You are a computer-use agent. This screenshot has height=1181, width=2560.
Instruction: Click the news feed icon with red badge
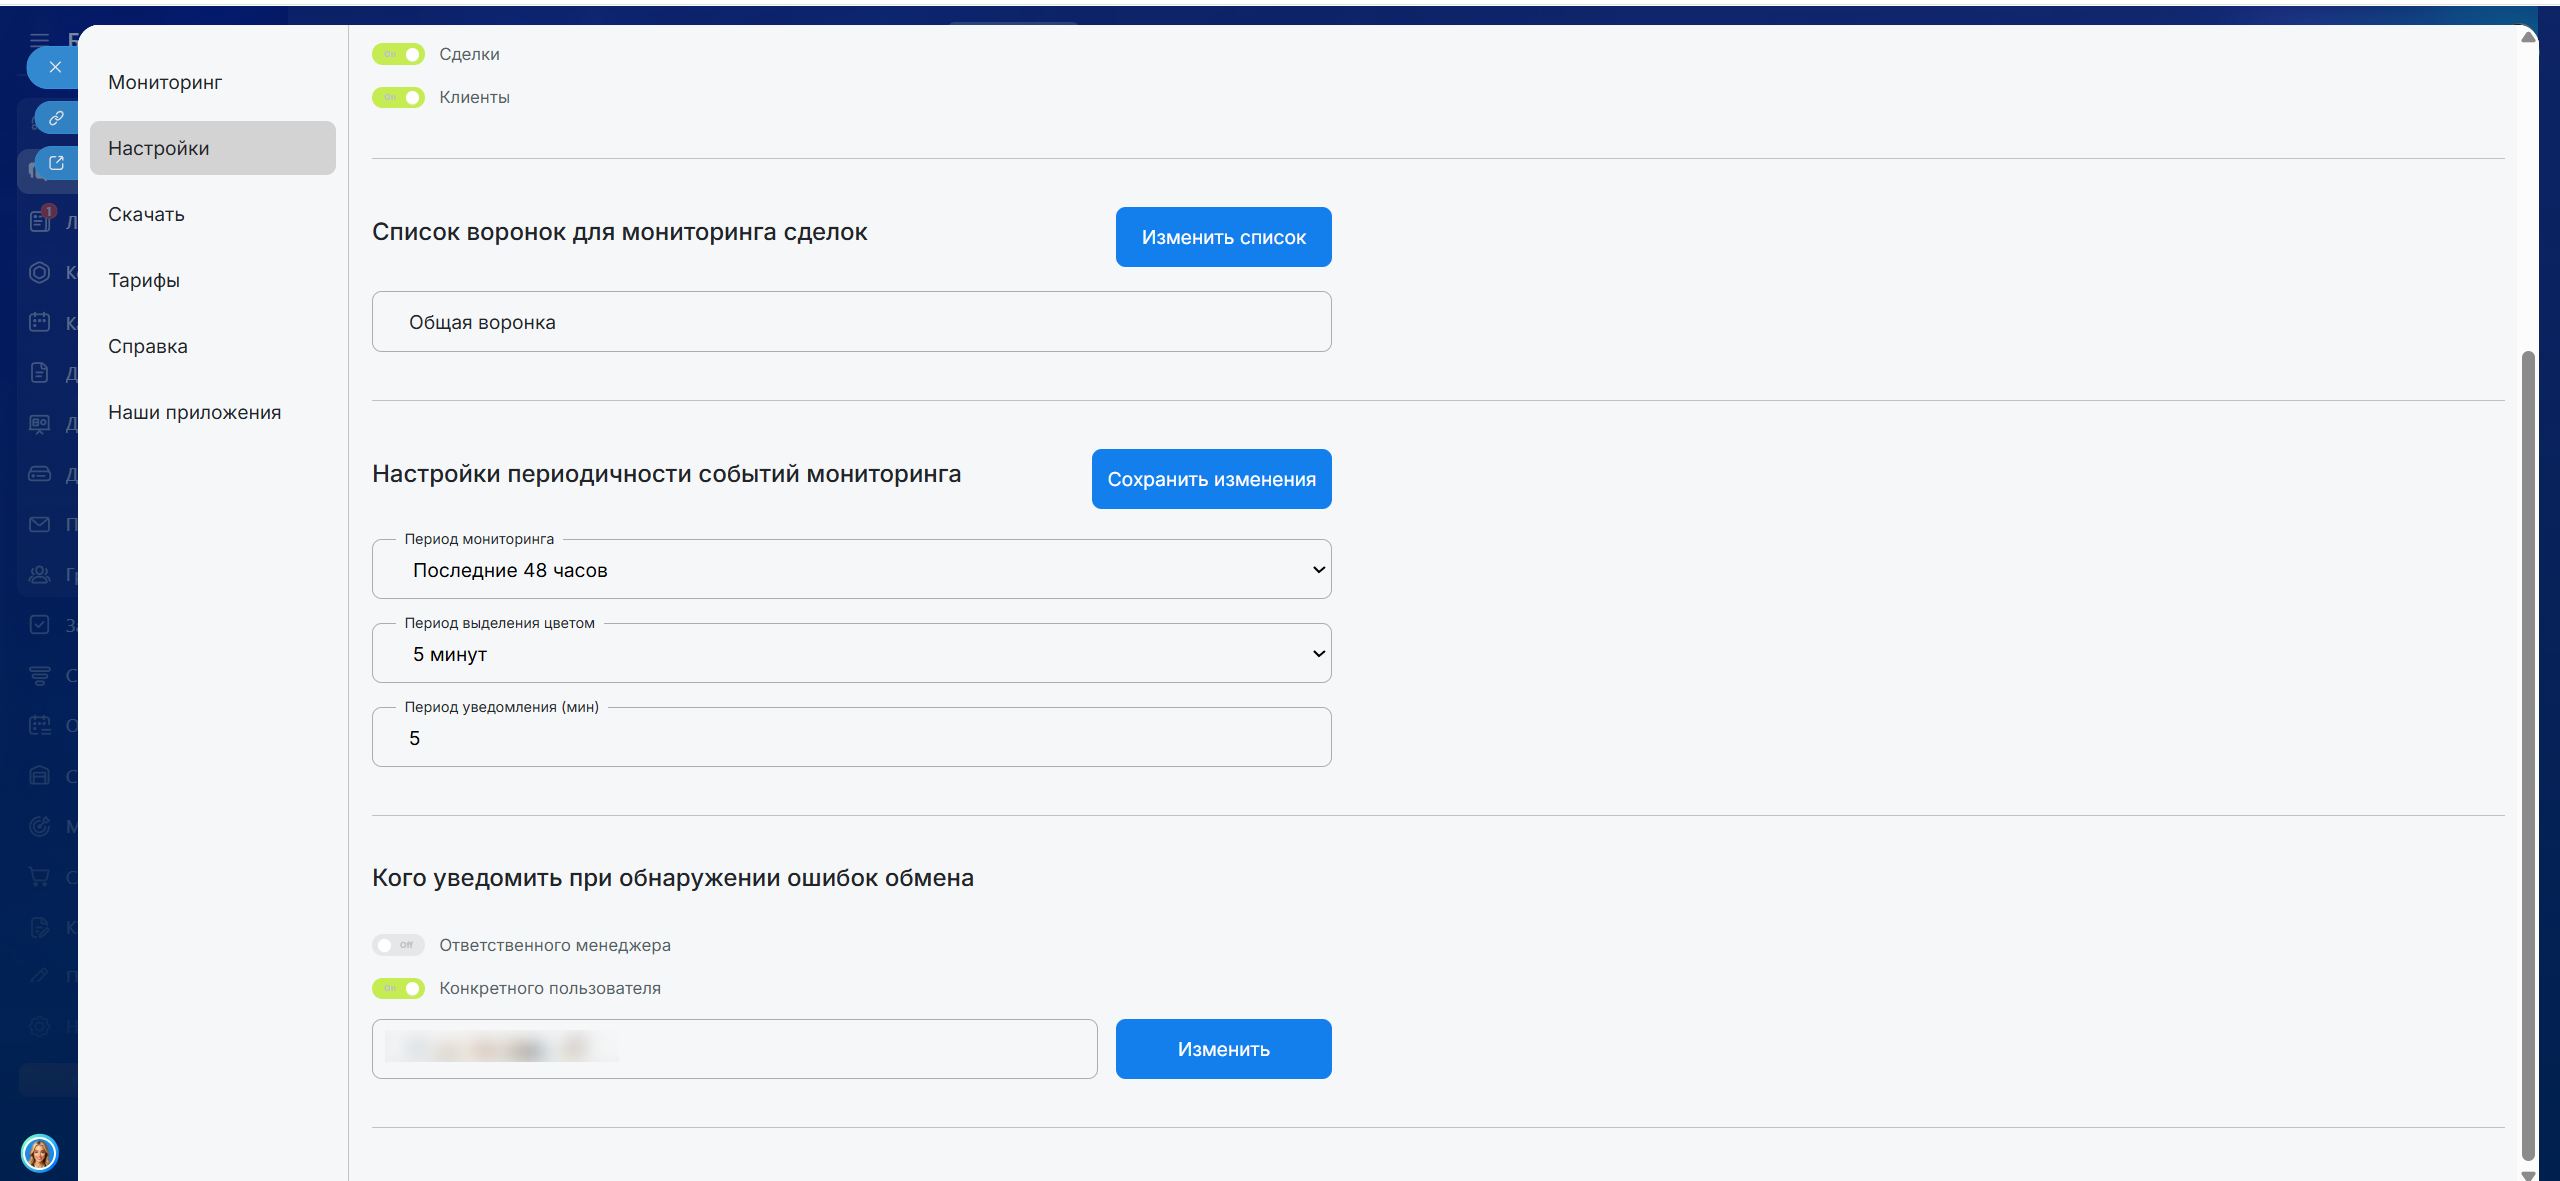[40, 220]
